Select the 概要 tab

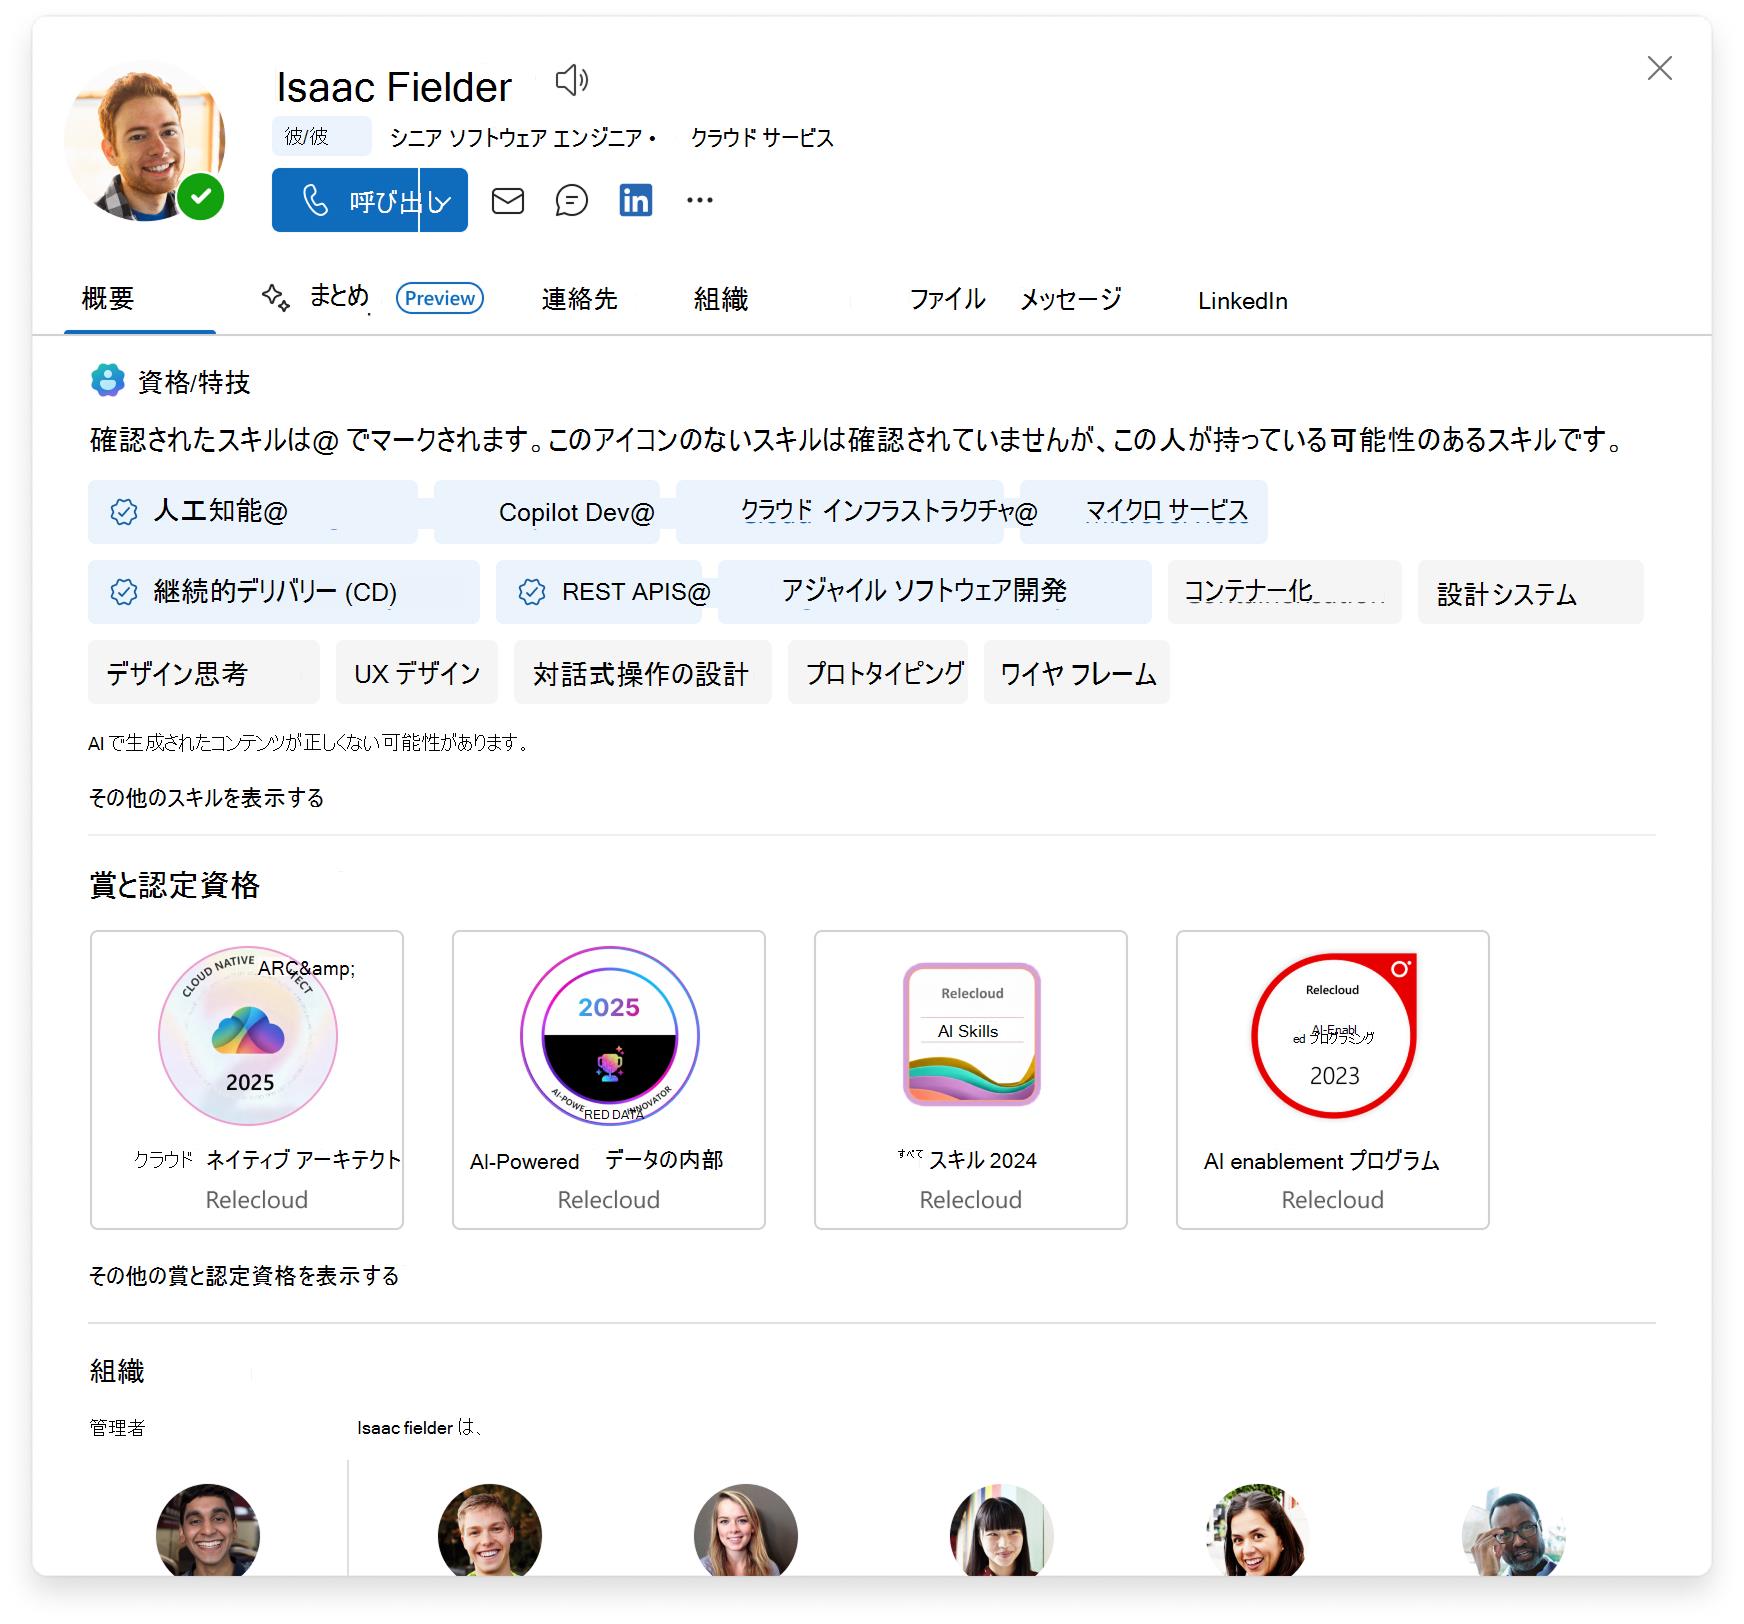click(108, 299)
